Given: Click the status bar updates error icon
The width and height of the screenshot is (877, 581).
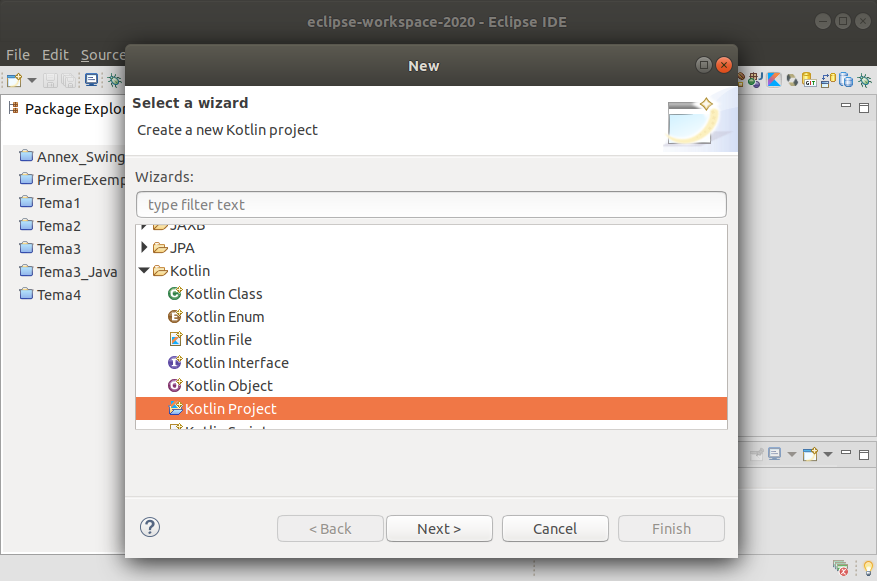Looking at the screenshot, I should point(840,568).
